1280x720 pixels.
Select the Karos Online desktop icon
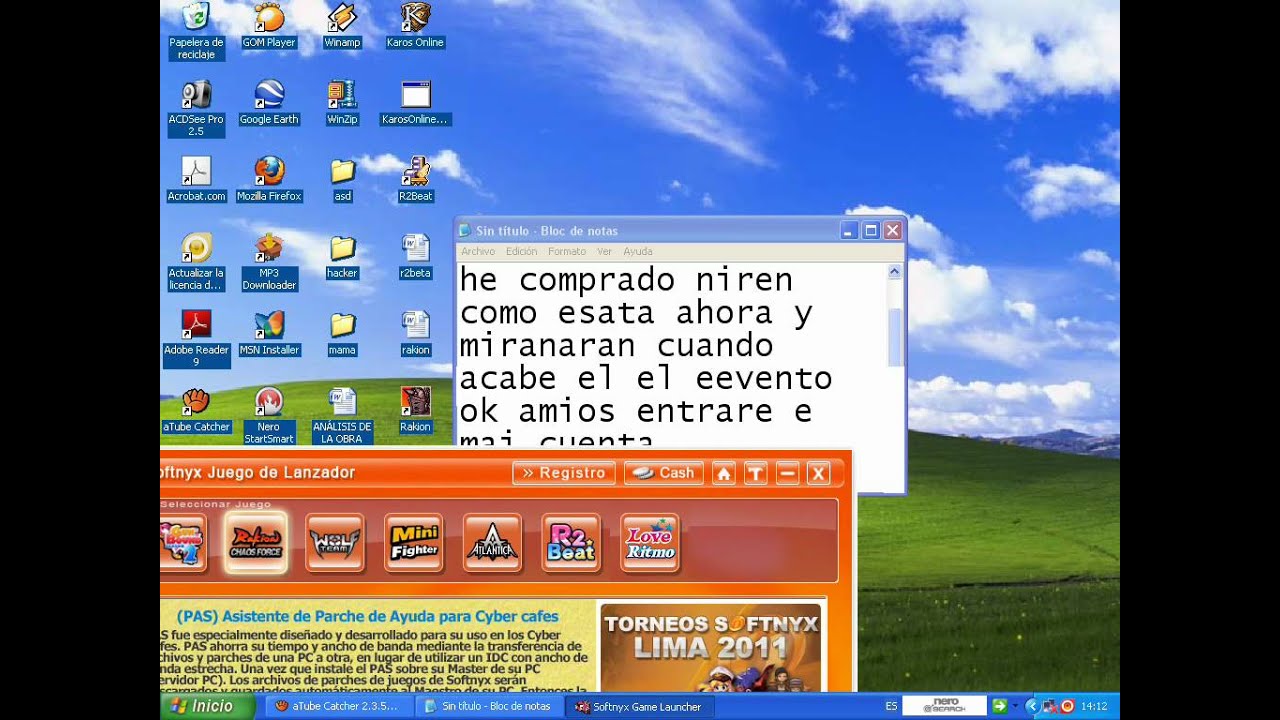(415, 27)
